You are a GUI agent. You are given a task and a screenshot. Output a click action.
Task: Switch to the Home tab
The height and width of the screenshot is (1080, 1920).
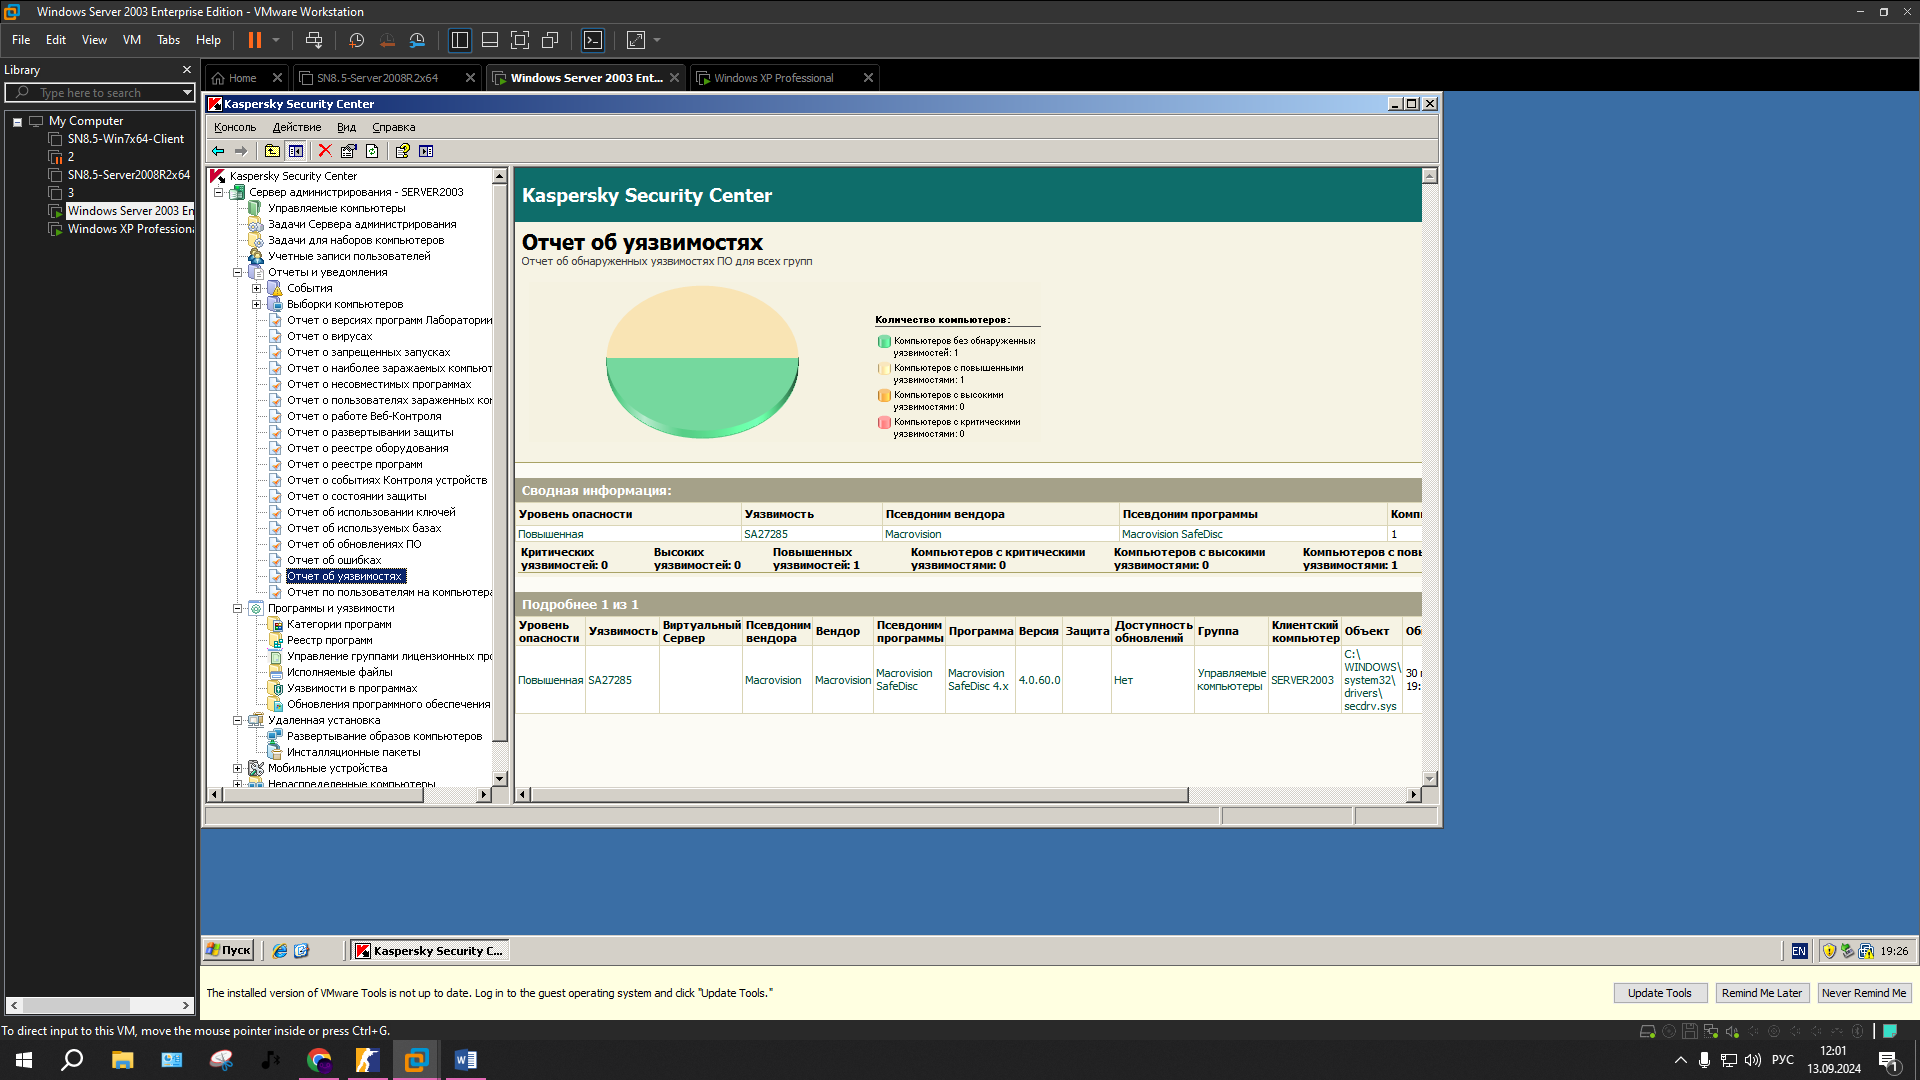coord(242,78)
